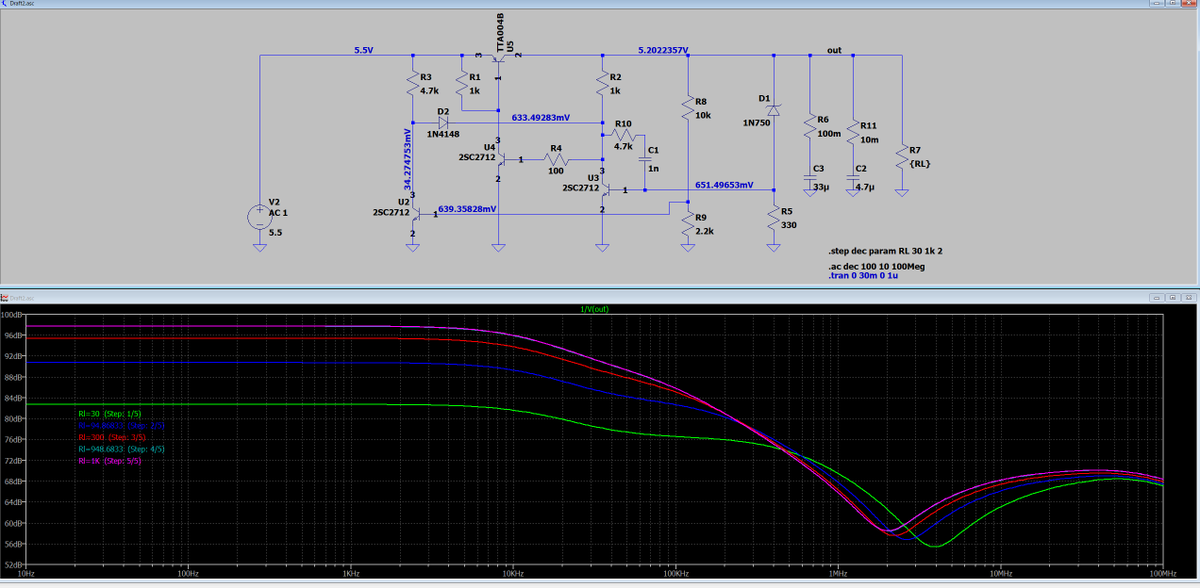Click the 1MHz frequency axis label
The width and height of the screenshot is (1200, 588).
(x=838, y=574)
